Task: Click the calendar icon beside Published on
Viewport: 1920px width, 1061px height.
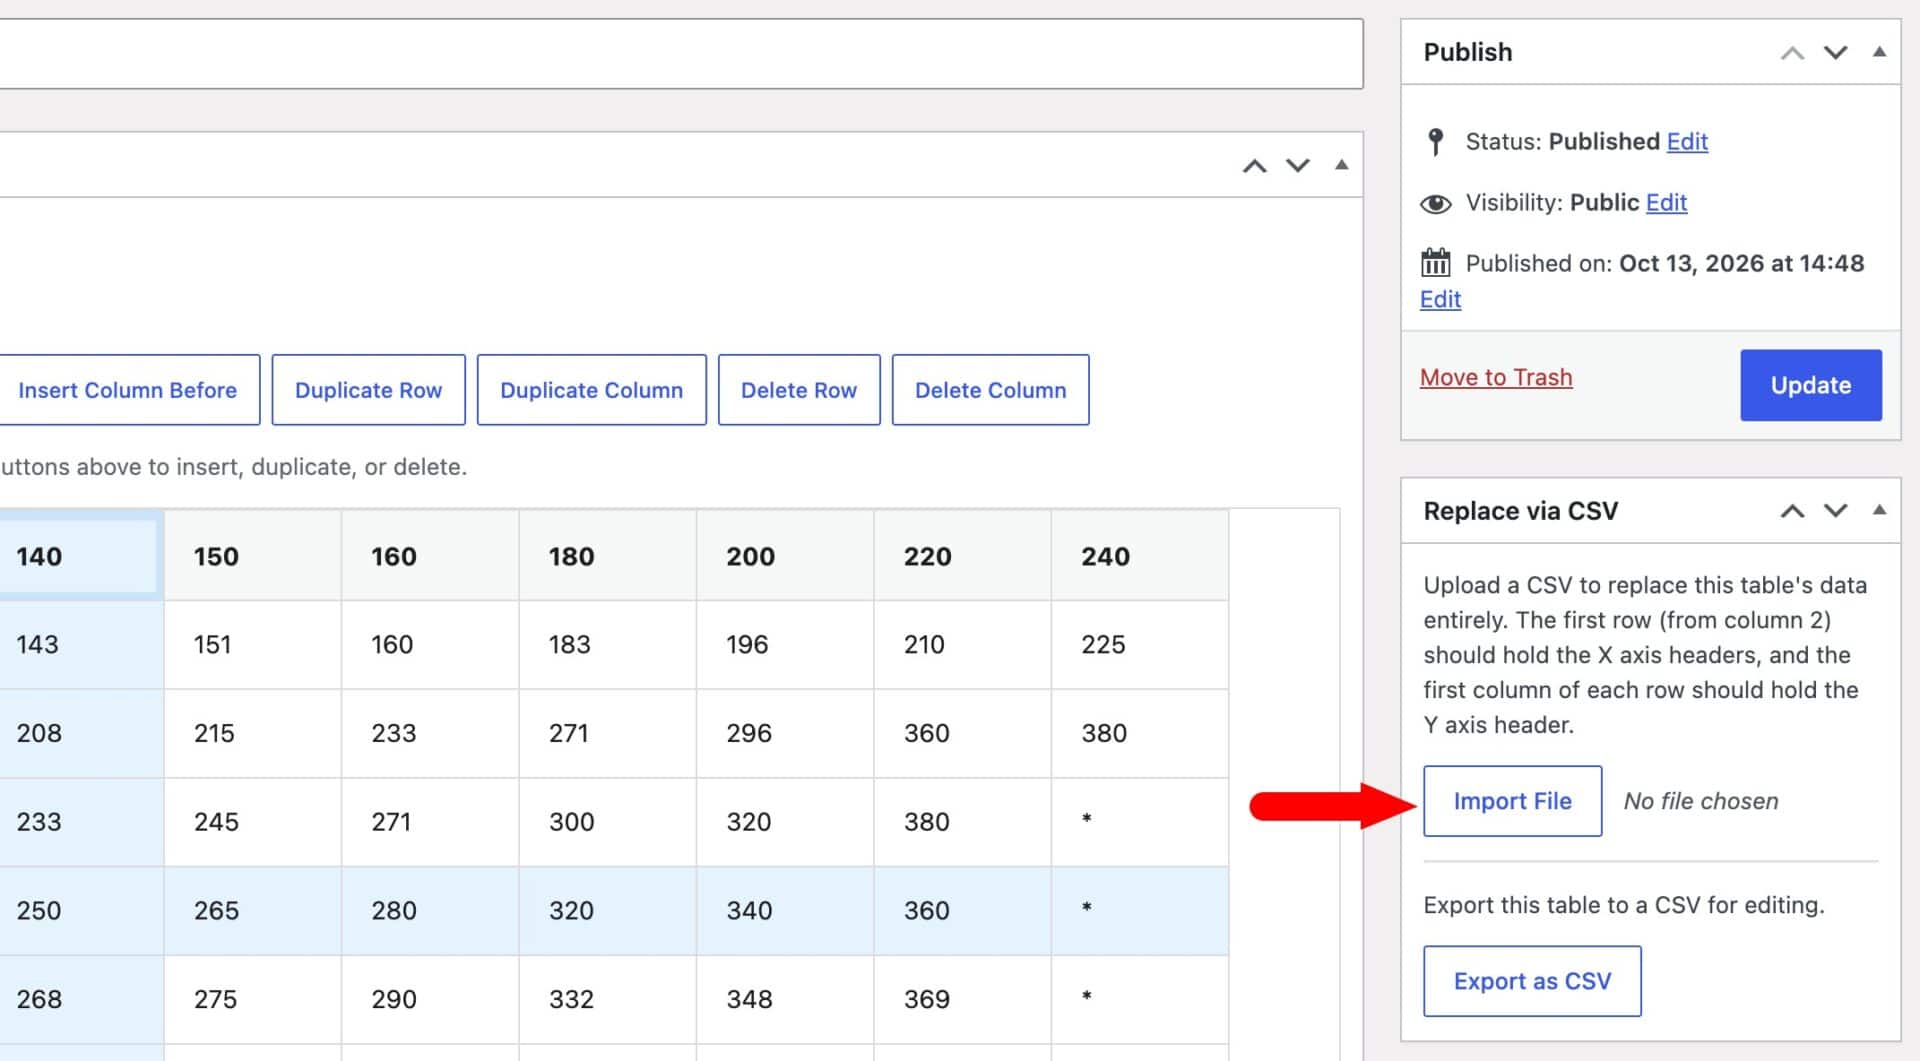Action: [1435, 263]
